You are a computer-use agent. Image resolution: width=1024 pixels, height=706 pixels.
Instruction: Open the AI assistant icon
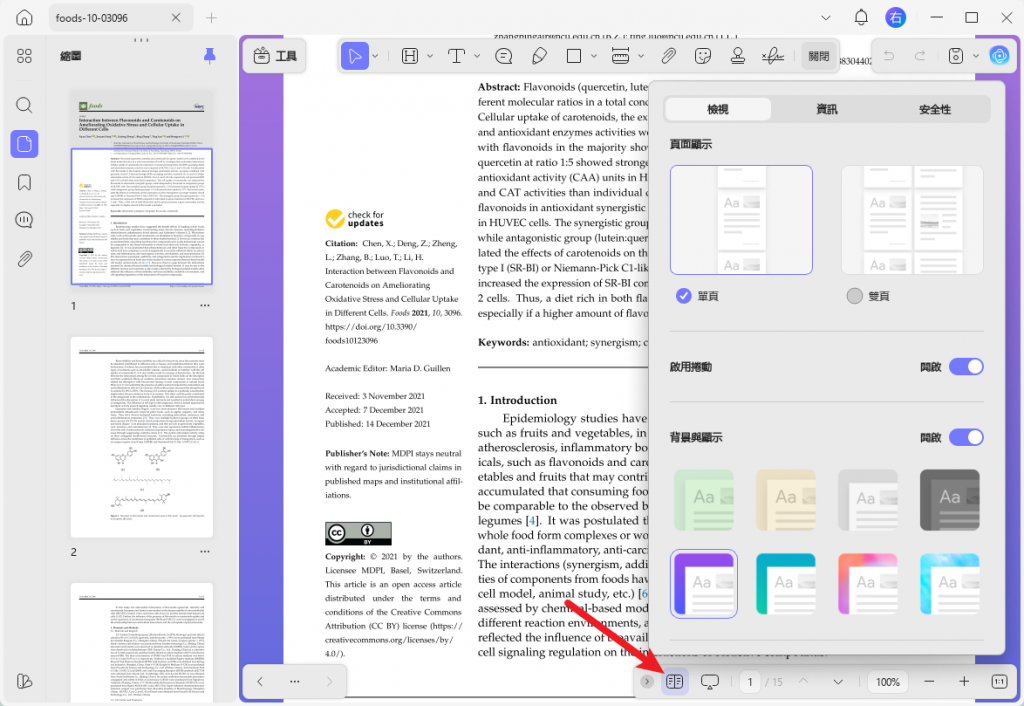999,56
